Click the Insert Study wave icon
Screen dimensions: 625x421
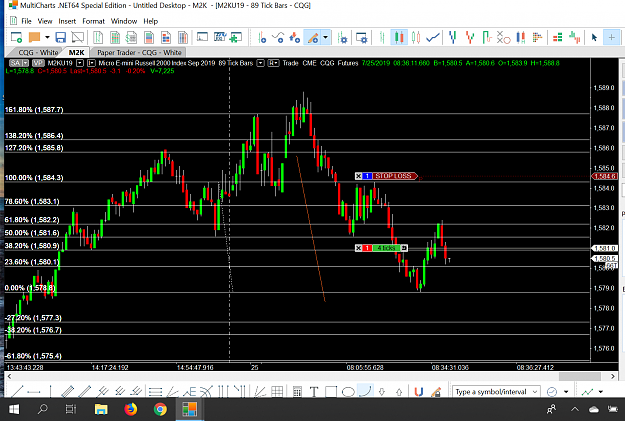[278, 37]
